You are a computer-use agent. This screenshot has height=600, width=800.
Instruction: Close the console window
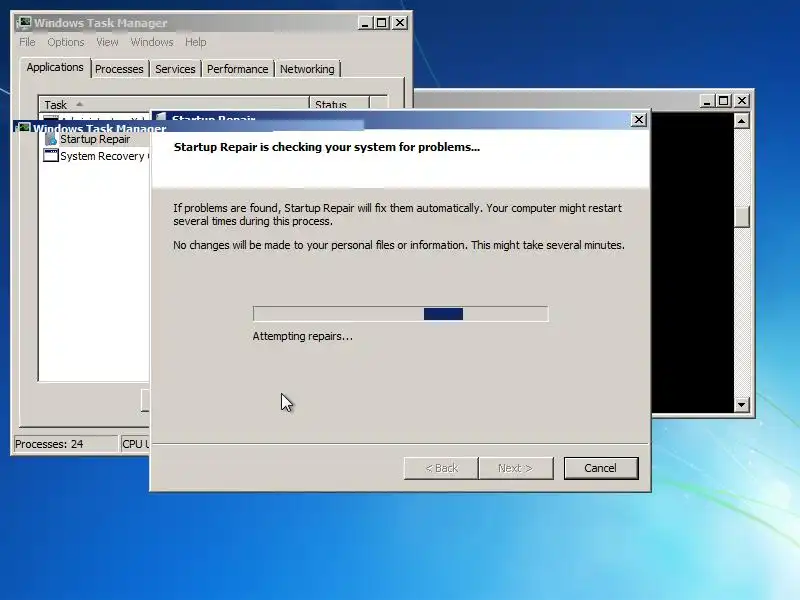point(742,101)
